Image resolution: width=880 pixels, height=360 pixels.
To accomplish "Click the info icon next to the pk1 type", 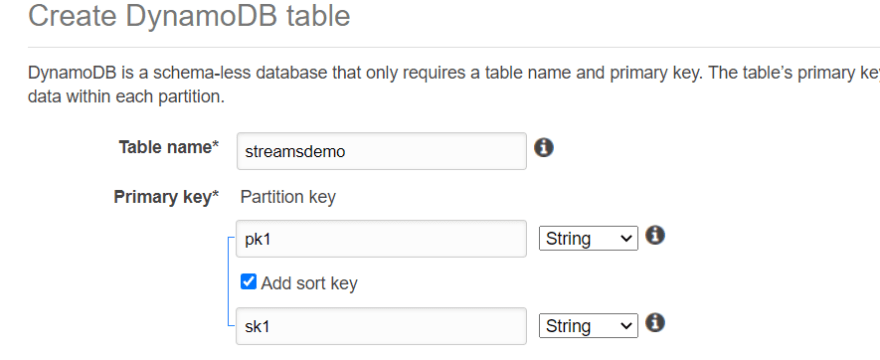I will [x=655, y=235].
